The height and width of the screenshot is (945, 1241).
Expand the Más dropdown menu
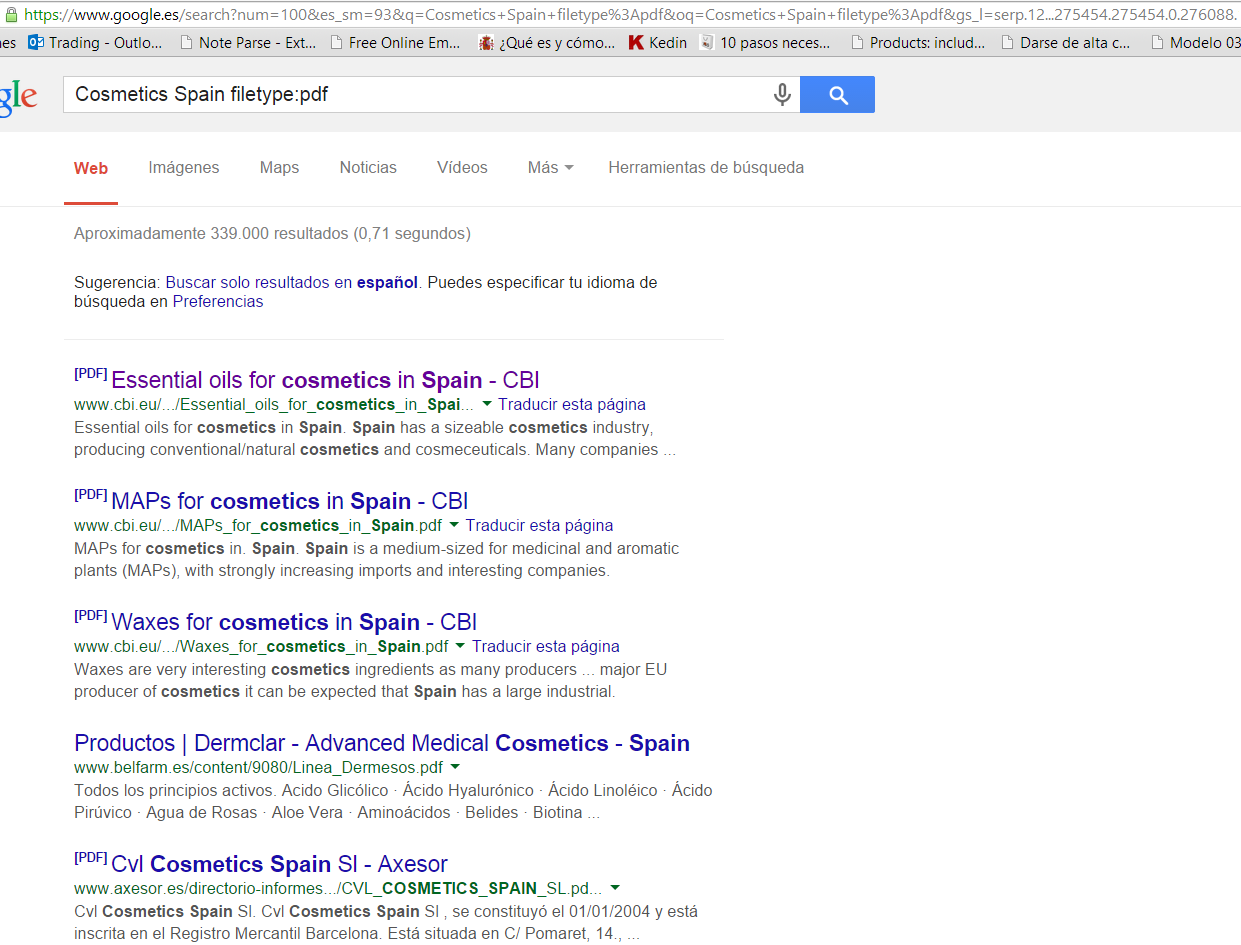pos(550,167)
